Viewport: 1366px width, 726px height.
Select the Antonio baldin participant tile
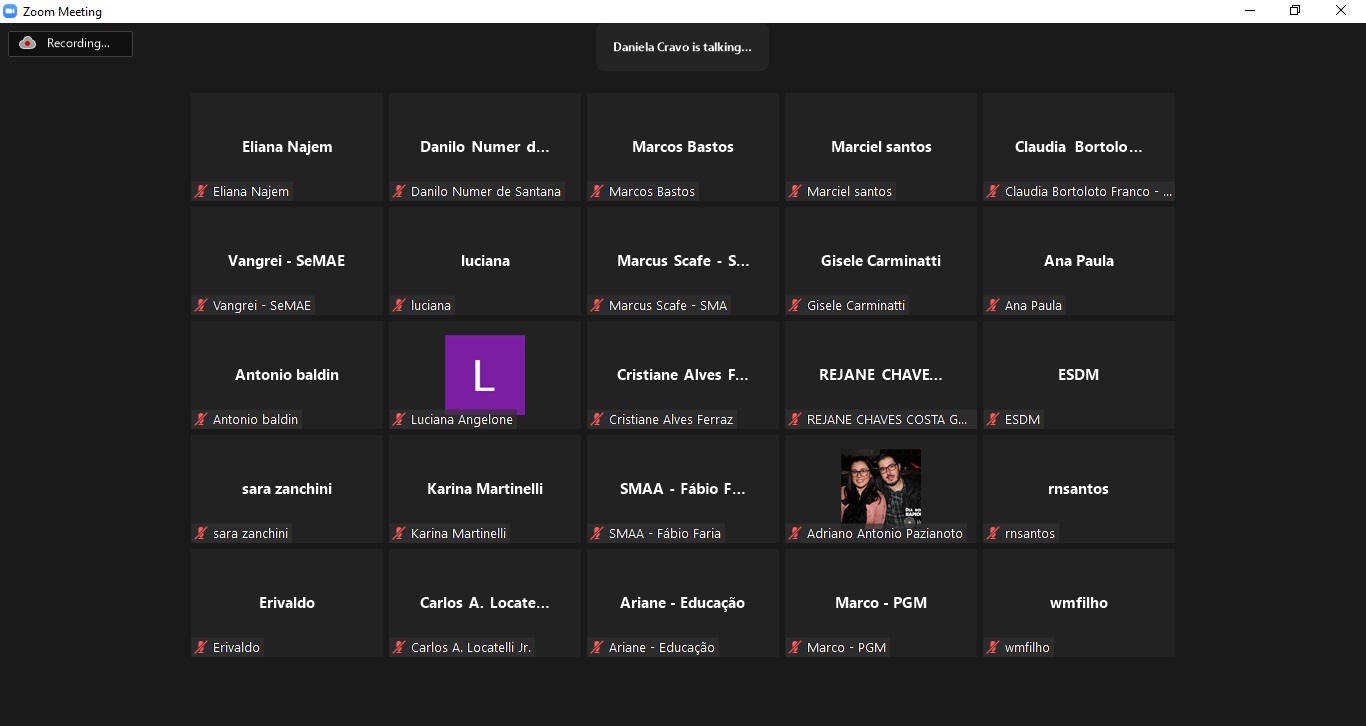click(x=287, y=375)
